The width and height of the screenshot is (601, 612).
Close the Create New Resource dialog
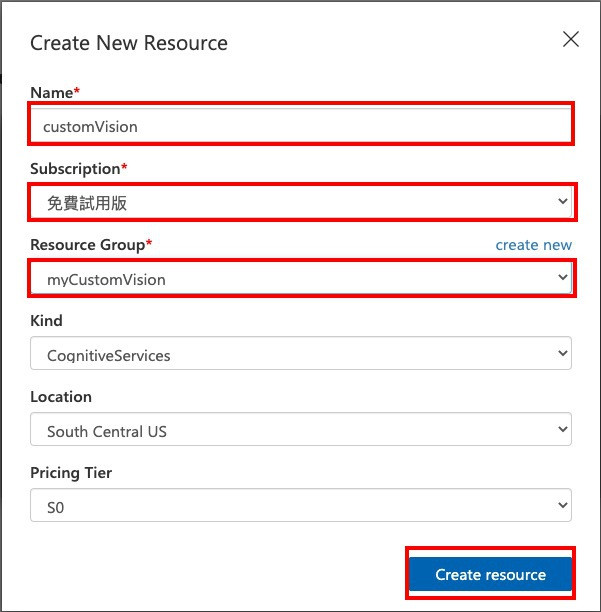click(571, 40)
